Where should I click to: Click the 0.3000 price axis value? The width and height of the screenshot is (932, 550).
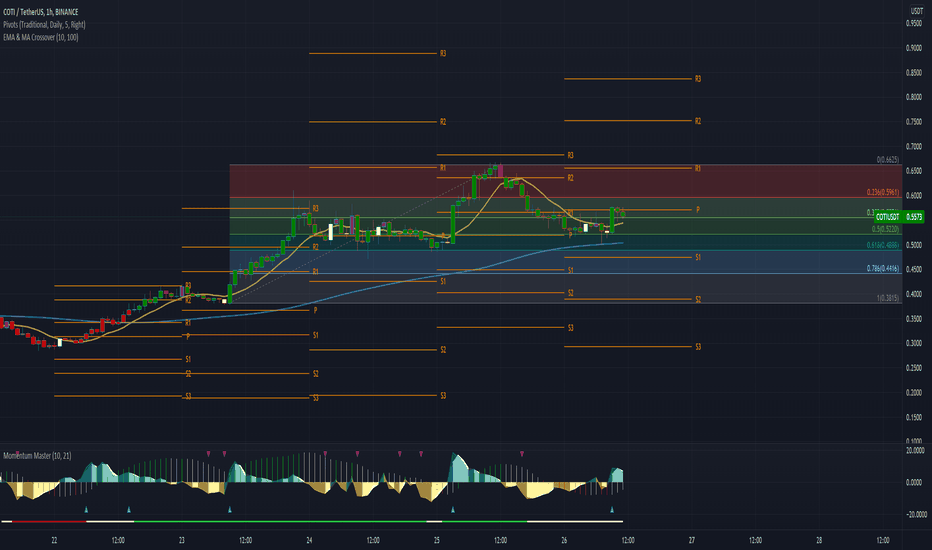pos(914,343)
